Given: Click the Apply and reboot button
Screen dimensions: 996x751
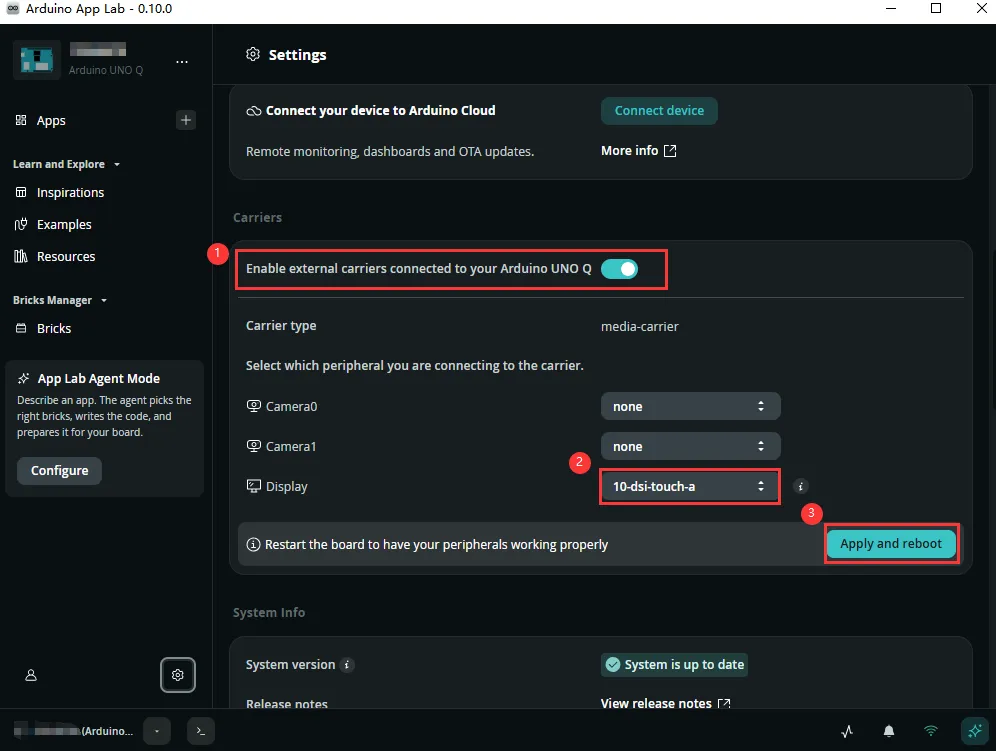Looking at the screenshot, I should tap(891, 544).
